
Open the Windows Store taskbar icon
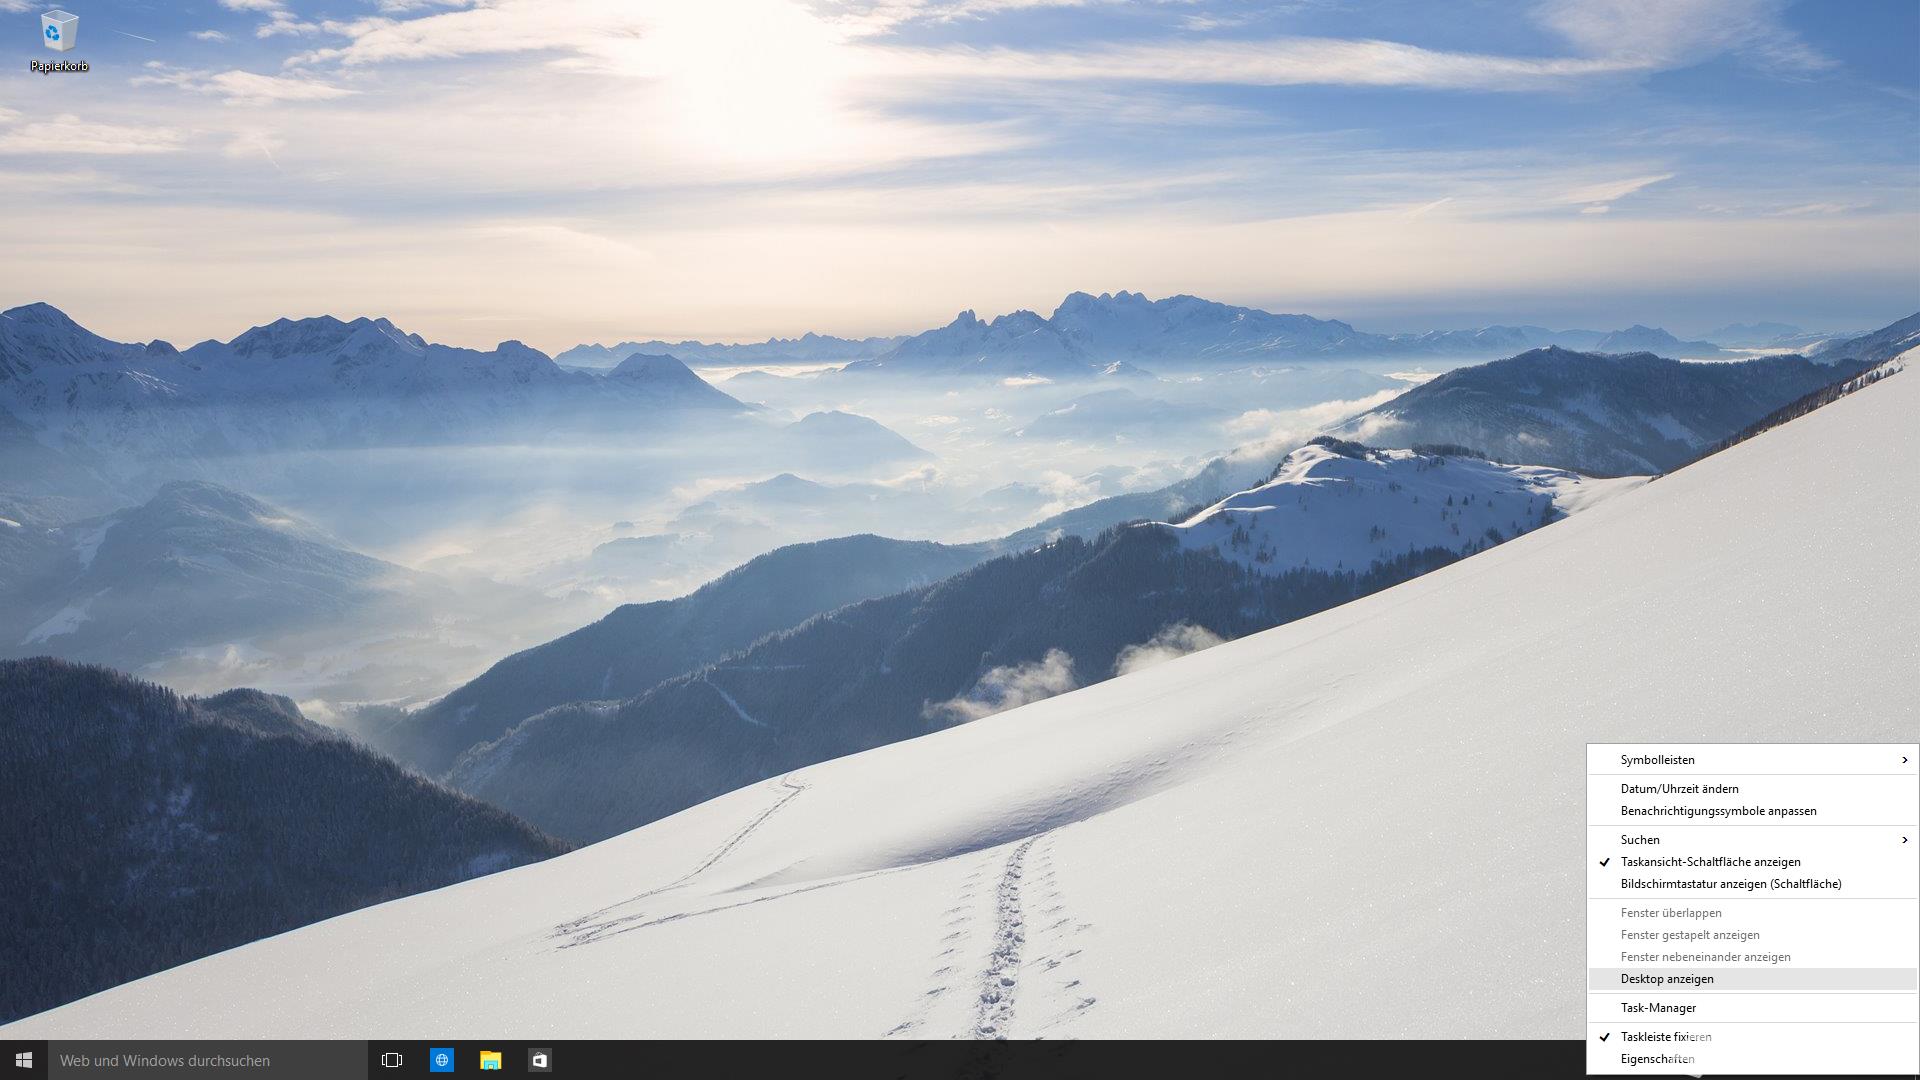[539, 1060]
